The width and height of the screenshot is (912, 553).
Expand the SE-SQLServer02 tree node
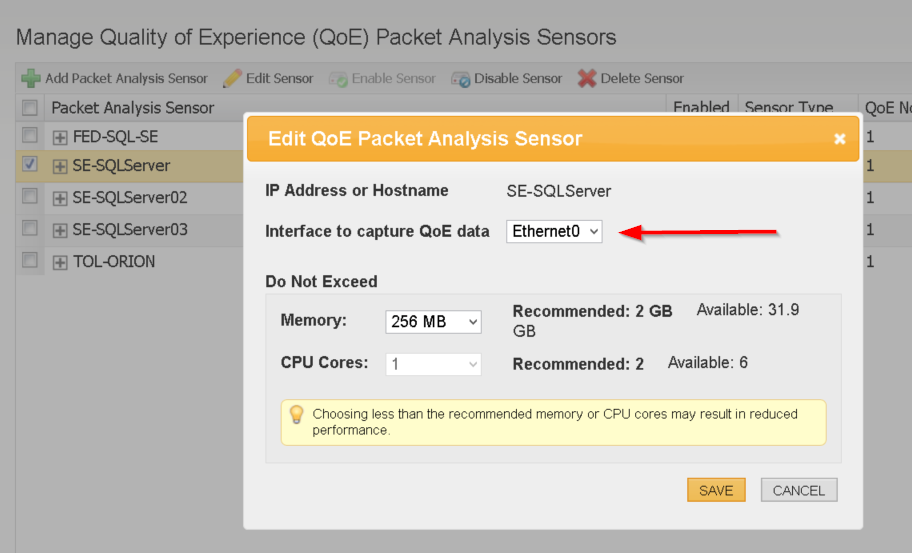60,199
